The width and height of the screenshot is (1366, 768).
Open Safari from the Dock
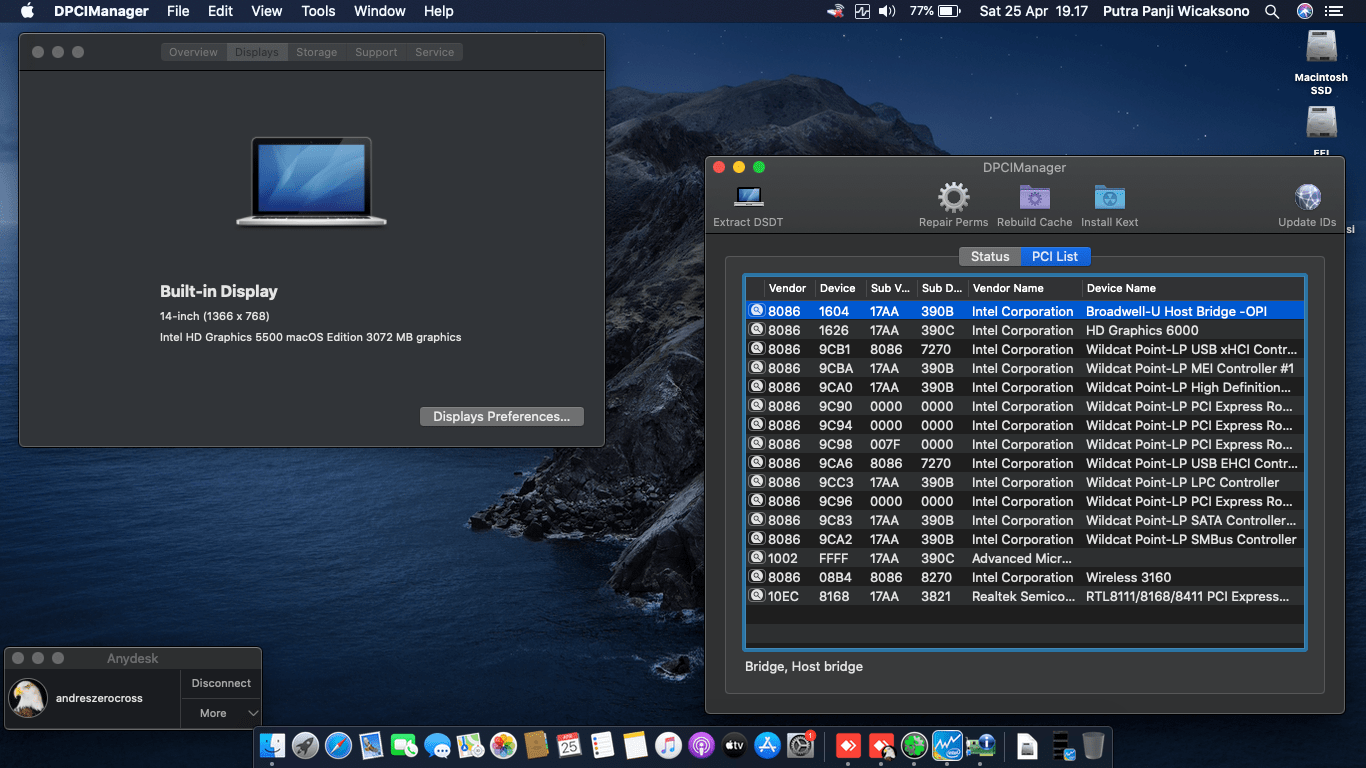338,745
